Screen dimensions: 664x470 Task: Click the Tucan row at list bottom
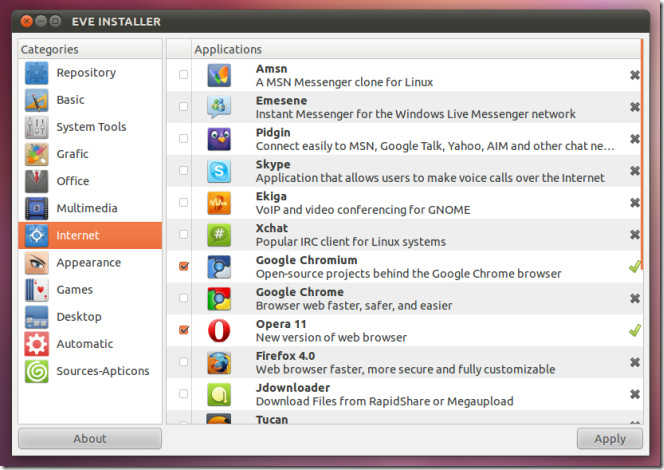[404, 417]
